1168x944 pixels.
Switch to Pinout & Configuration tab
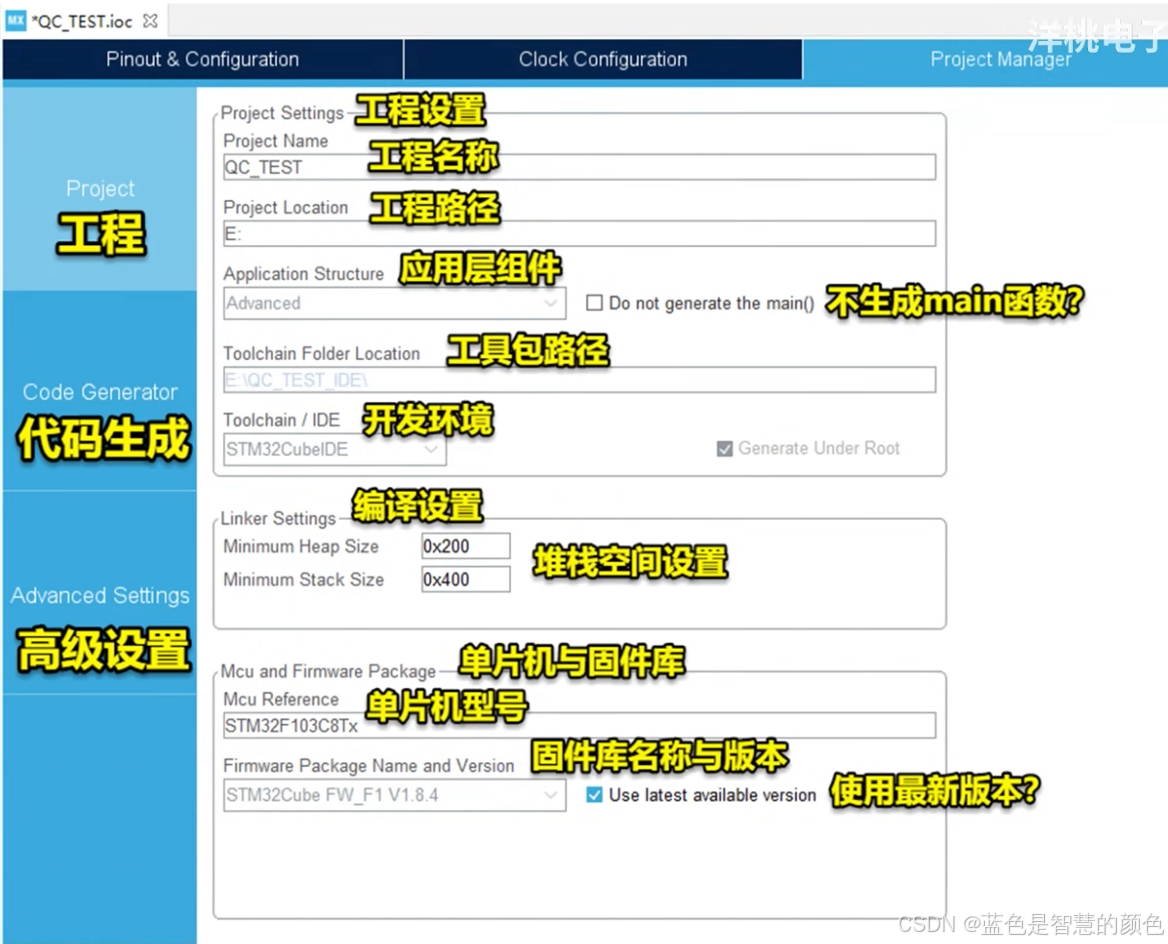point(203,60)
